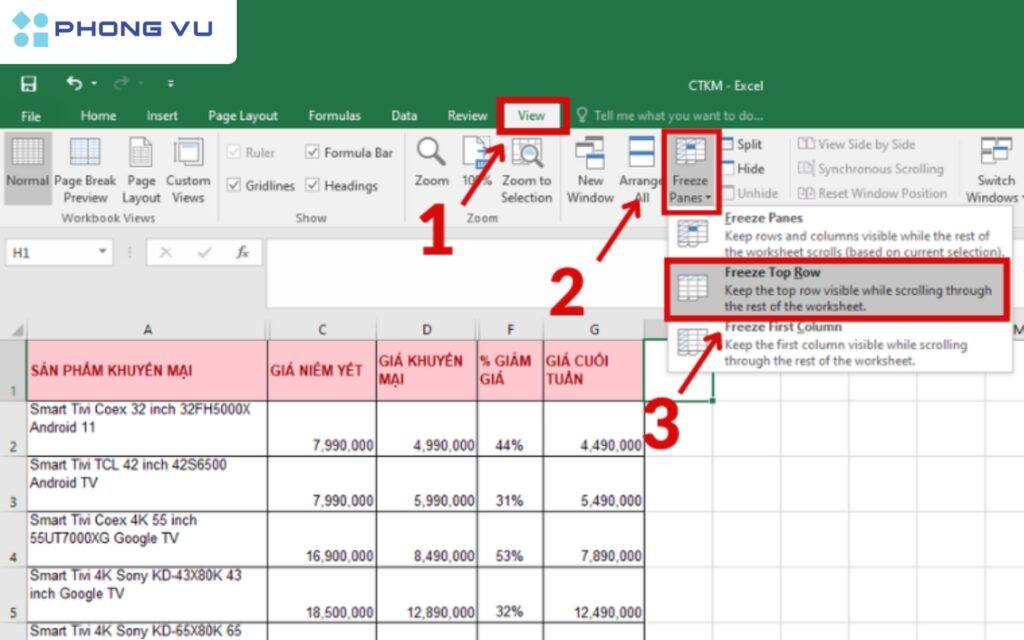Viewport: 1024px width, 640px height.
Task: Select row 4 header
Action: [13, 539]
